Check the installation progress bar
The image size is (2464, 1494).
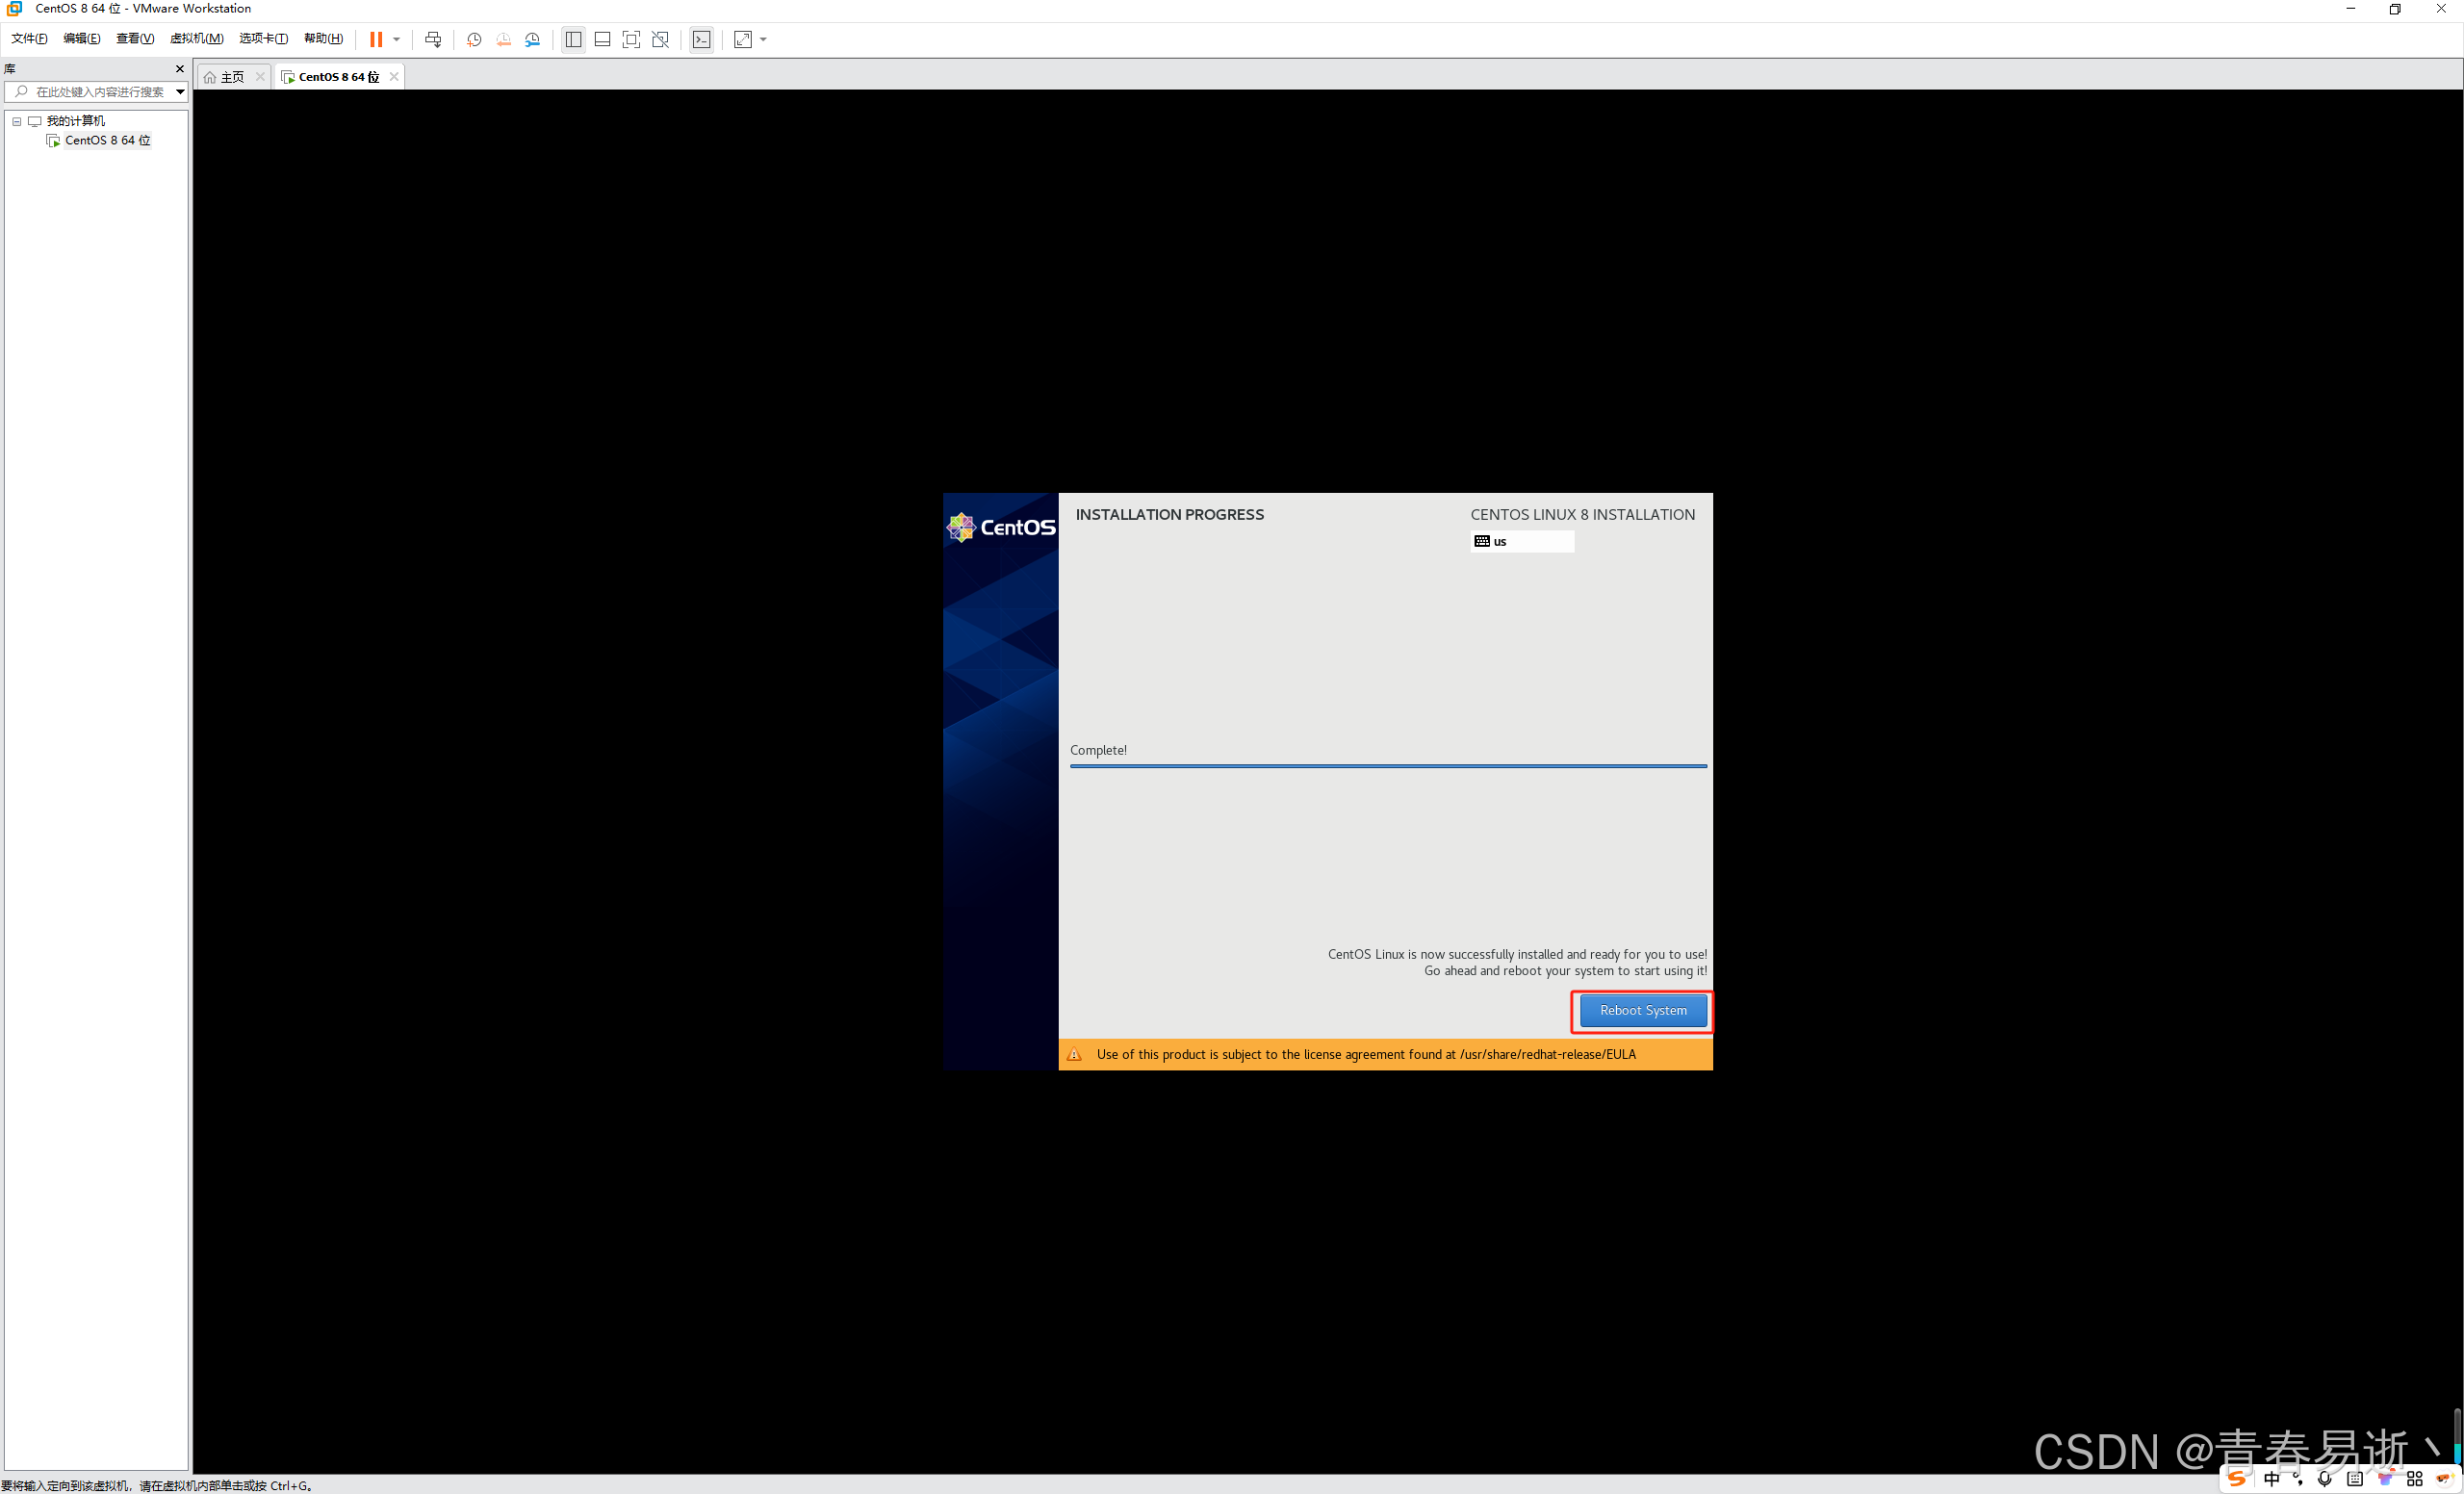(1388, 766)
